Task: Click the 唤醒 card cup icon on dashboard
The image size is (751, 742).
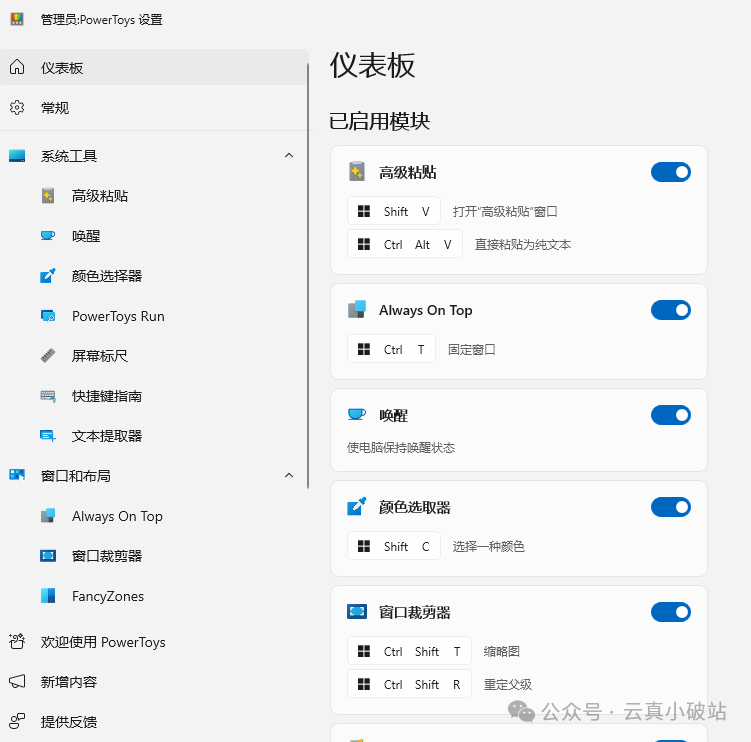Action: click(357, 414)
